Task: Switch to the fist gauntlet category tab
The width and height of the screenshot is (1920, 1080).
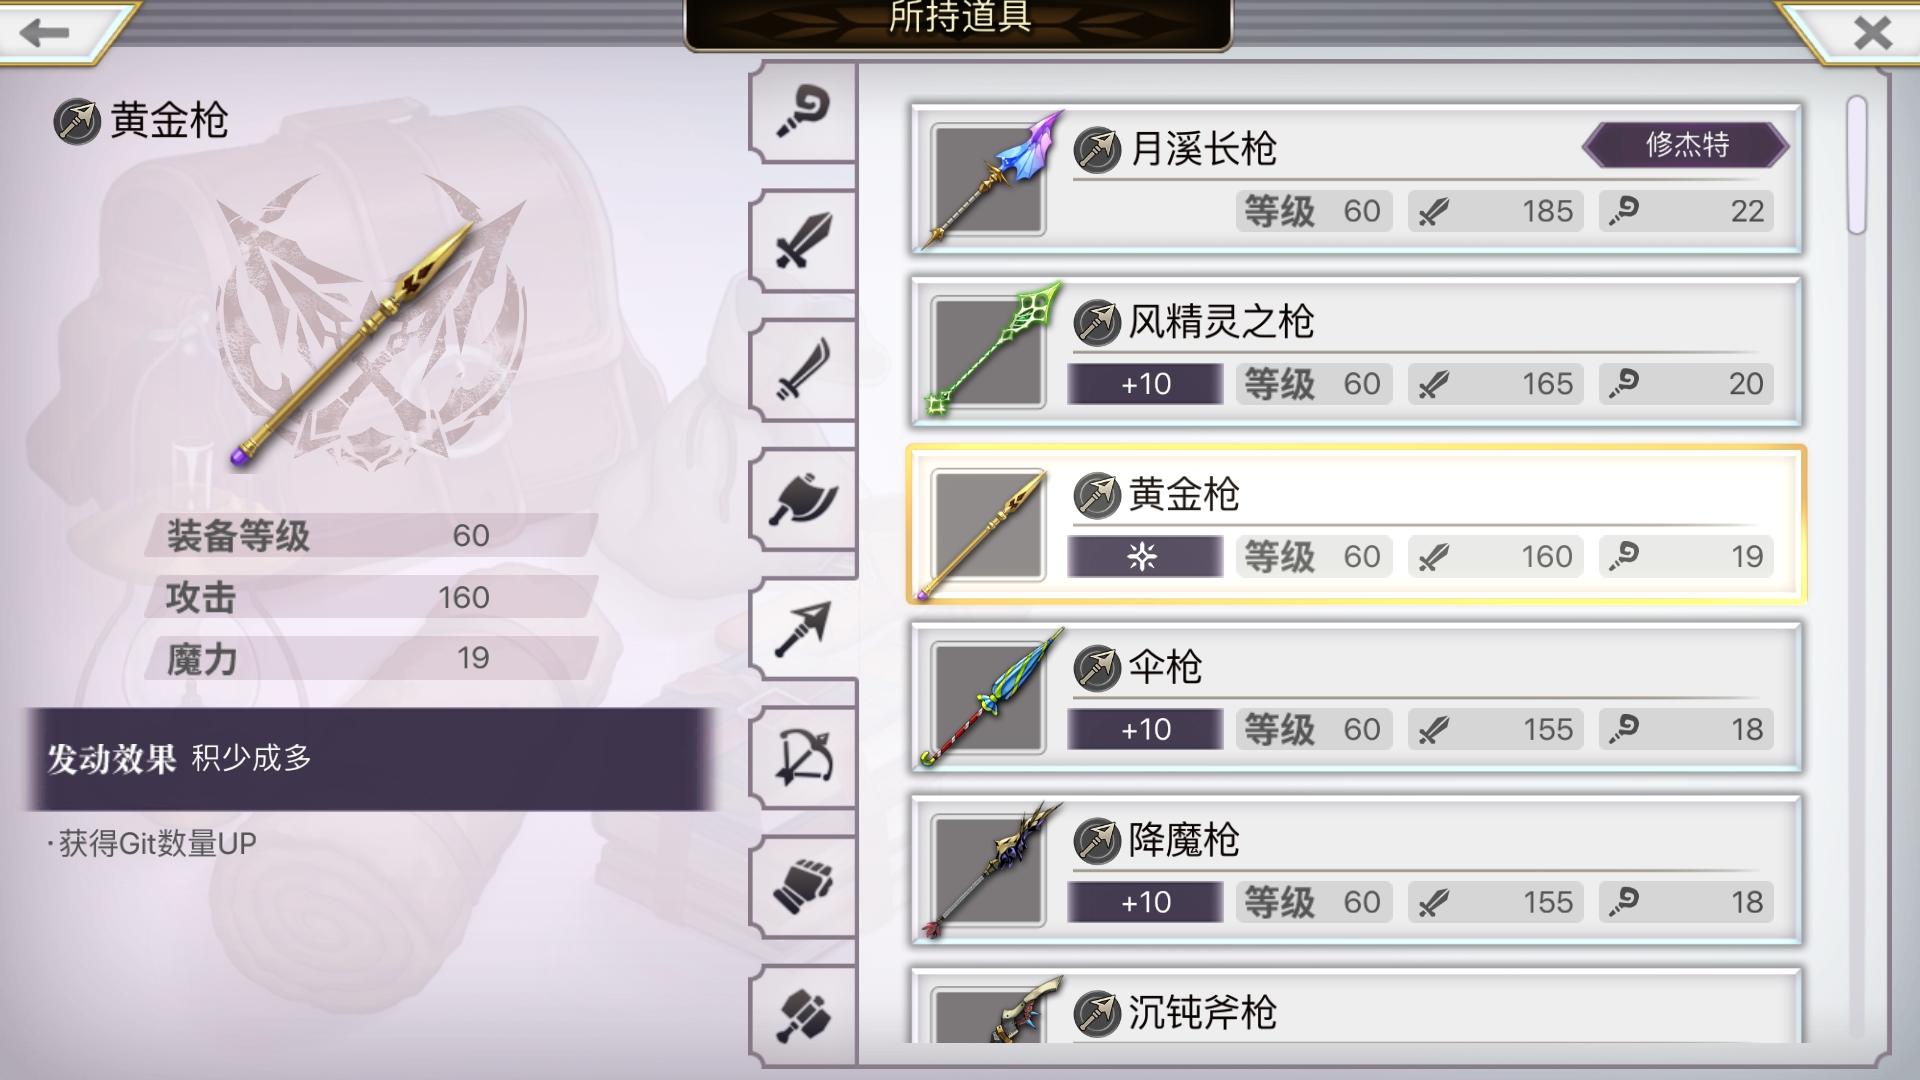Action: tap(804, 887)
